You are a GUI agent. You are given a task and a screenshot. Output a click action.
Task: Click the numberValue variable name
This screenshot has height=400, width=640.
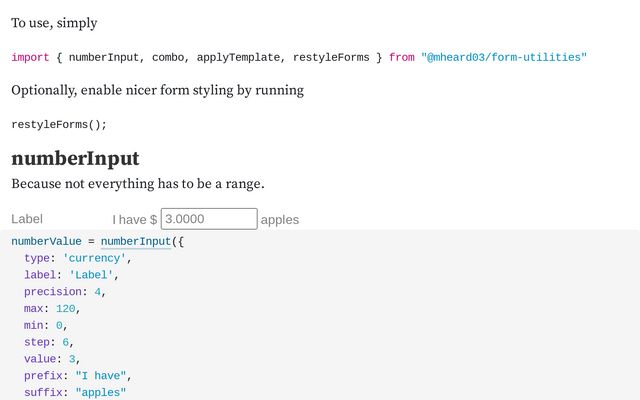47,241
